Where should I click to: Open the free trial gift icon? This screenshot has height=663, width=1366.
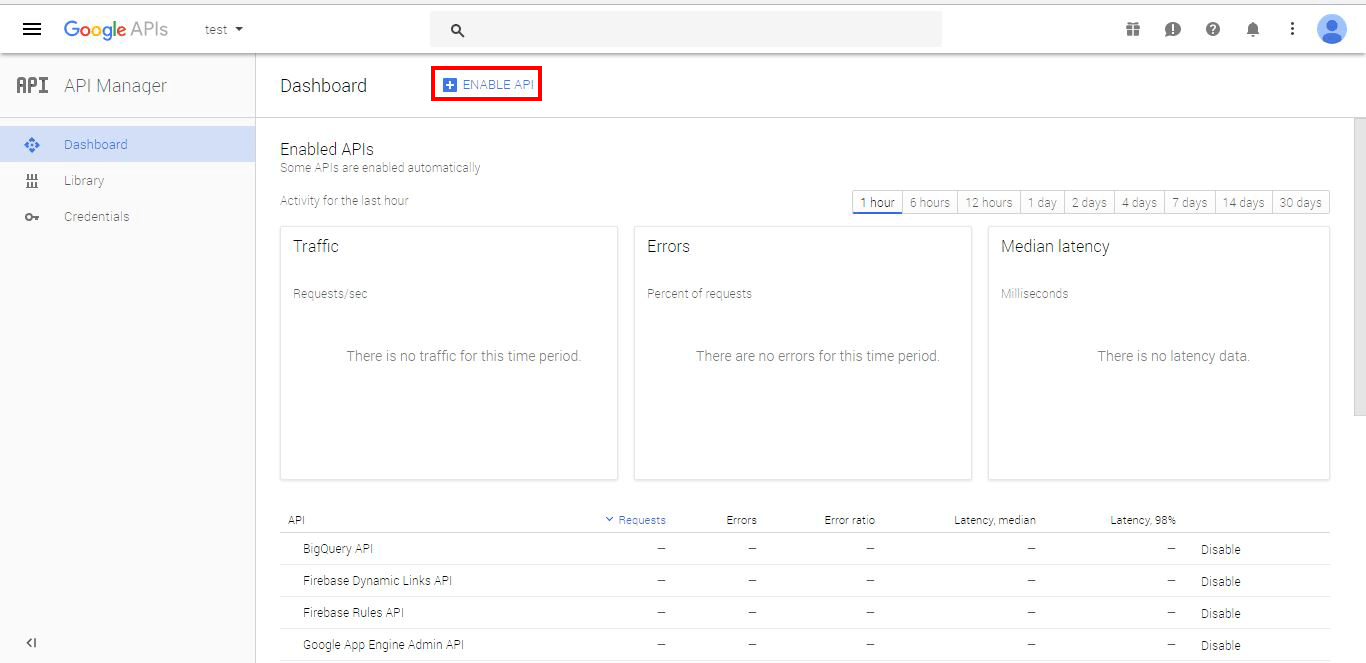click(x=1133, y=29)
